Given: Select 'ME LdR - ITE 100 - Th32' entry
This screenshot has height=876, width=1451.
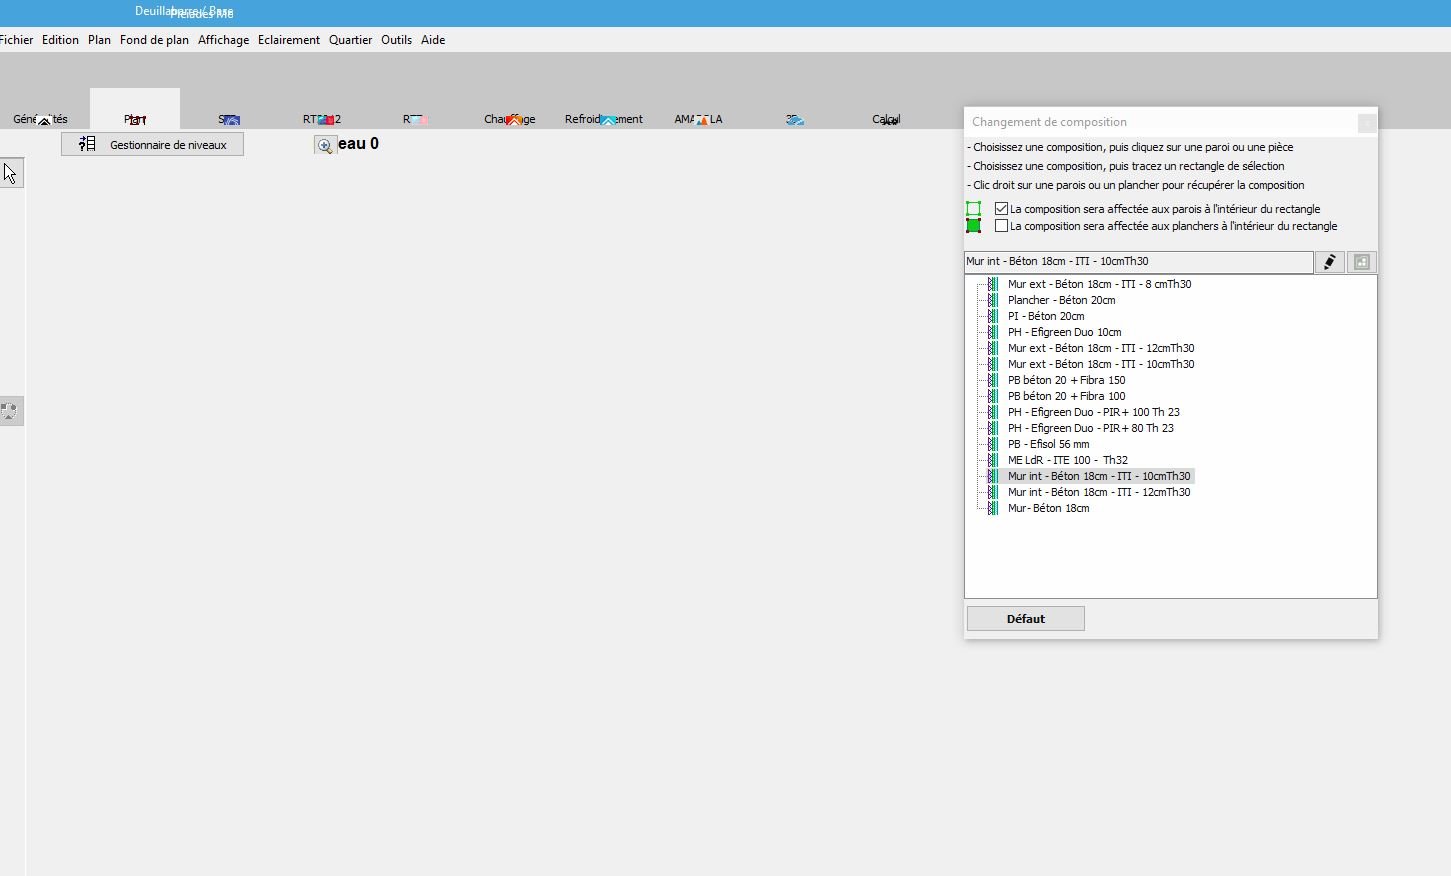Looking at the screenshot, I should pos(1067,460).
